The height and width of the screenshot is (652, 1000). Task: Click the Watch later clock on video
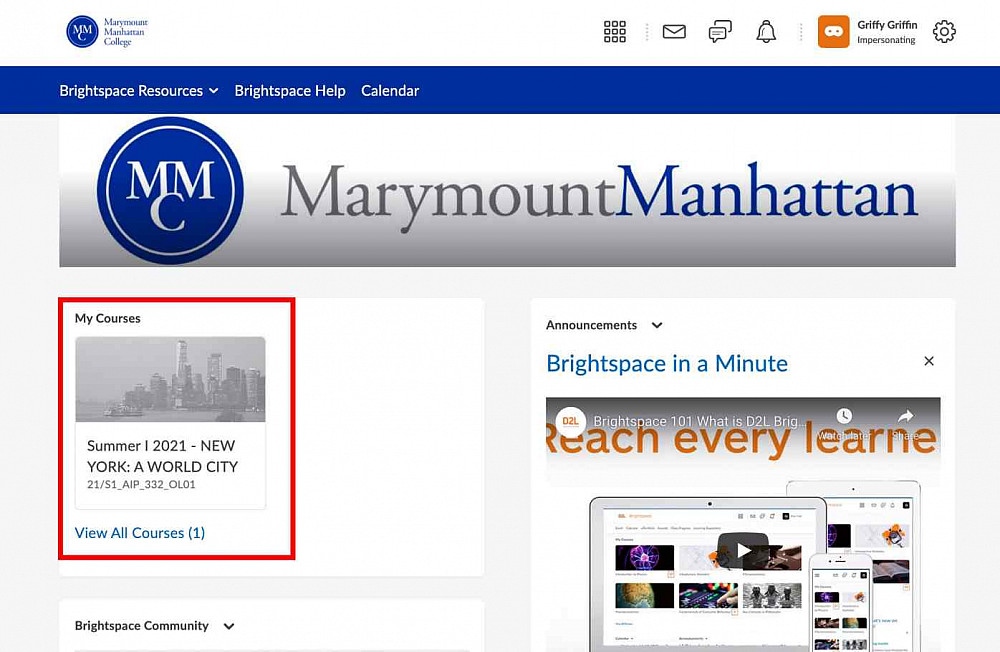[x=844, y=417]
